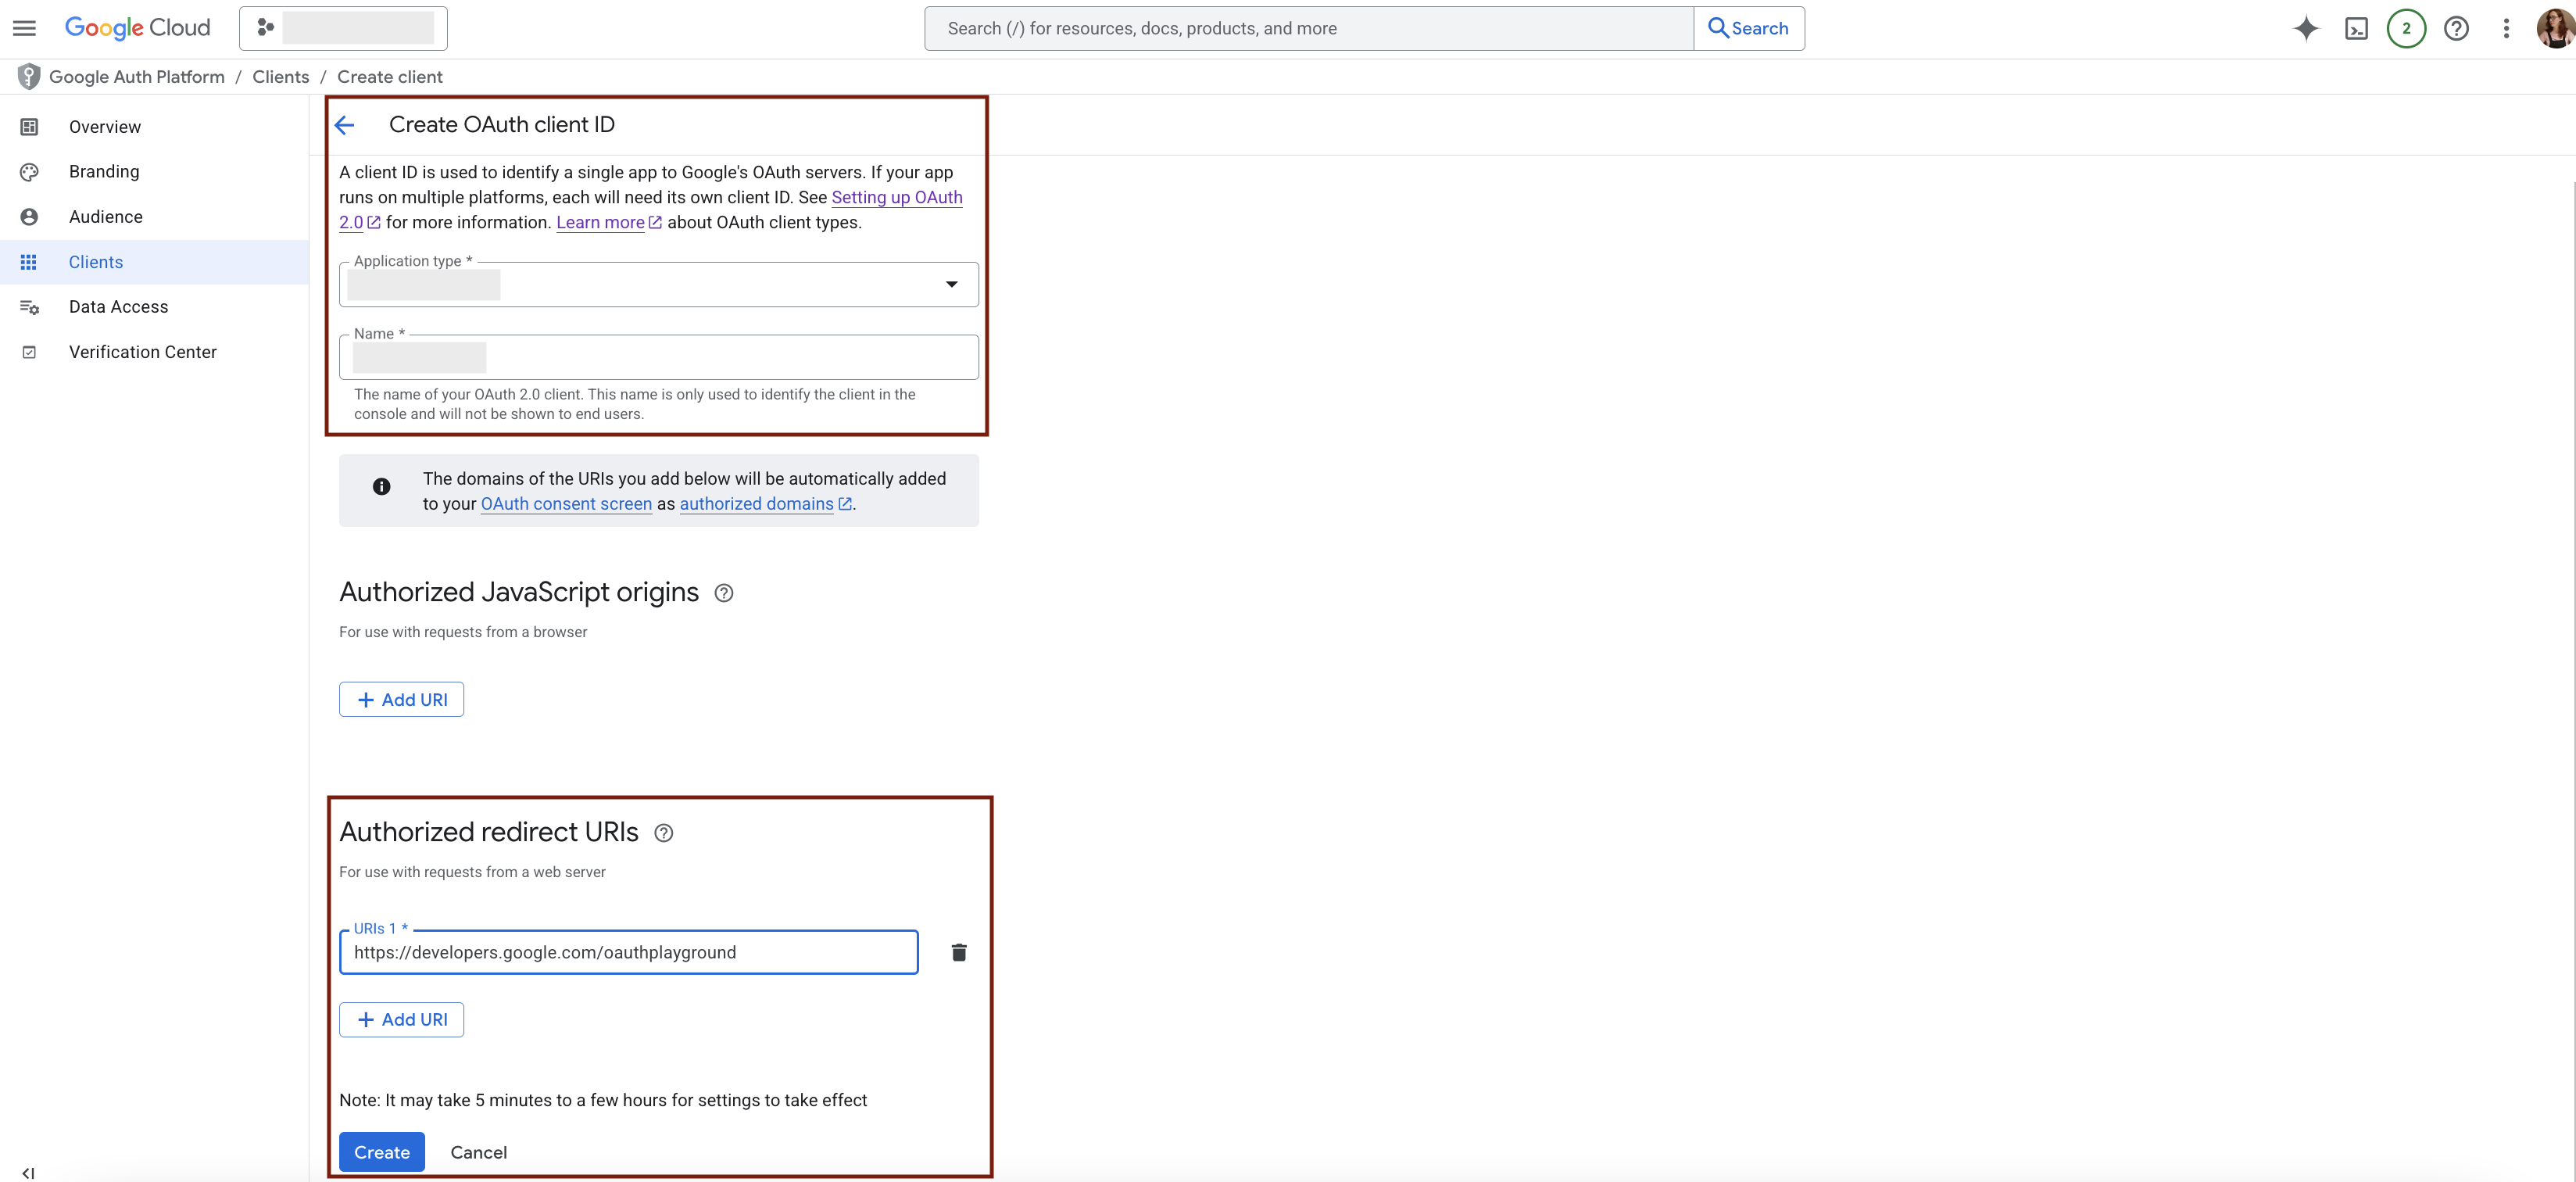Open the Cloud Shell terminal

2356,28
